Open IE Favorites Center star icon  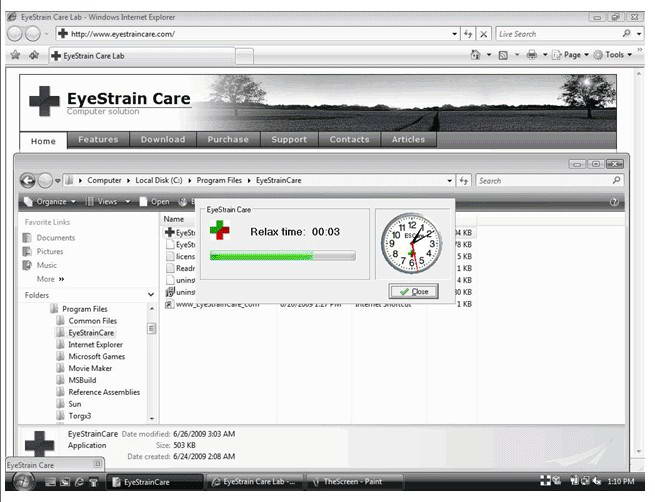pyautogui.click(x=15, y=55)
